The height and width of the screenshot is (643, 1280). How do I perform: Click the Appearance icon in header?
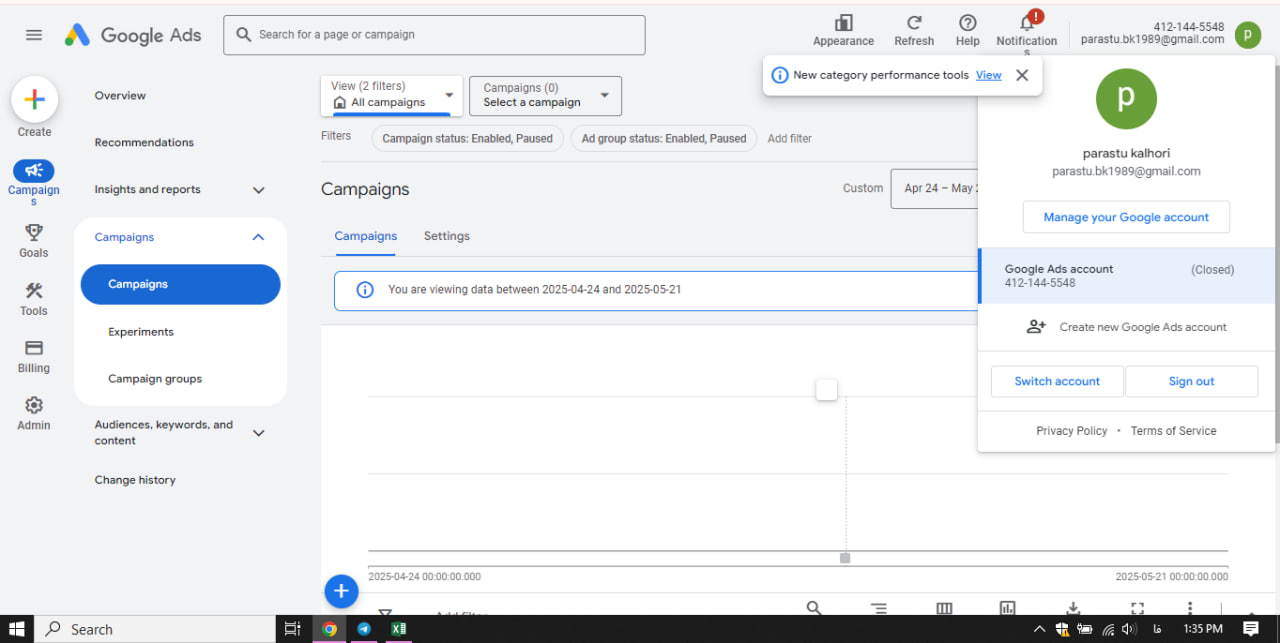point(843,24)
